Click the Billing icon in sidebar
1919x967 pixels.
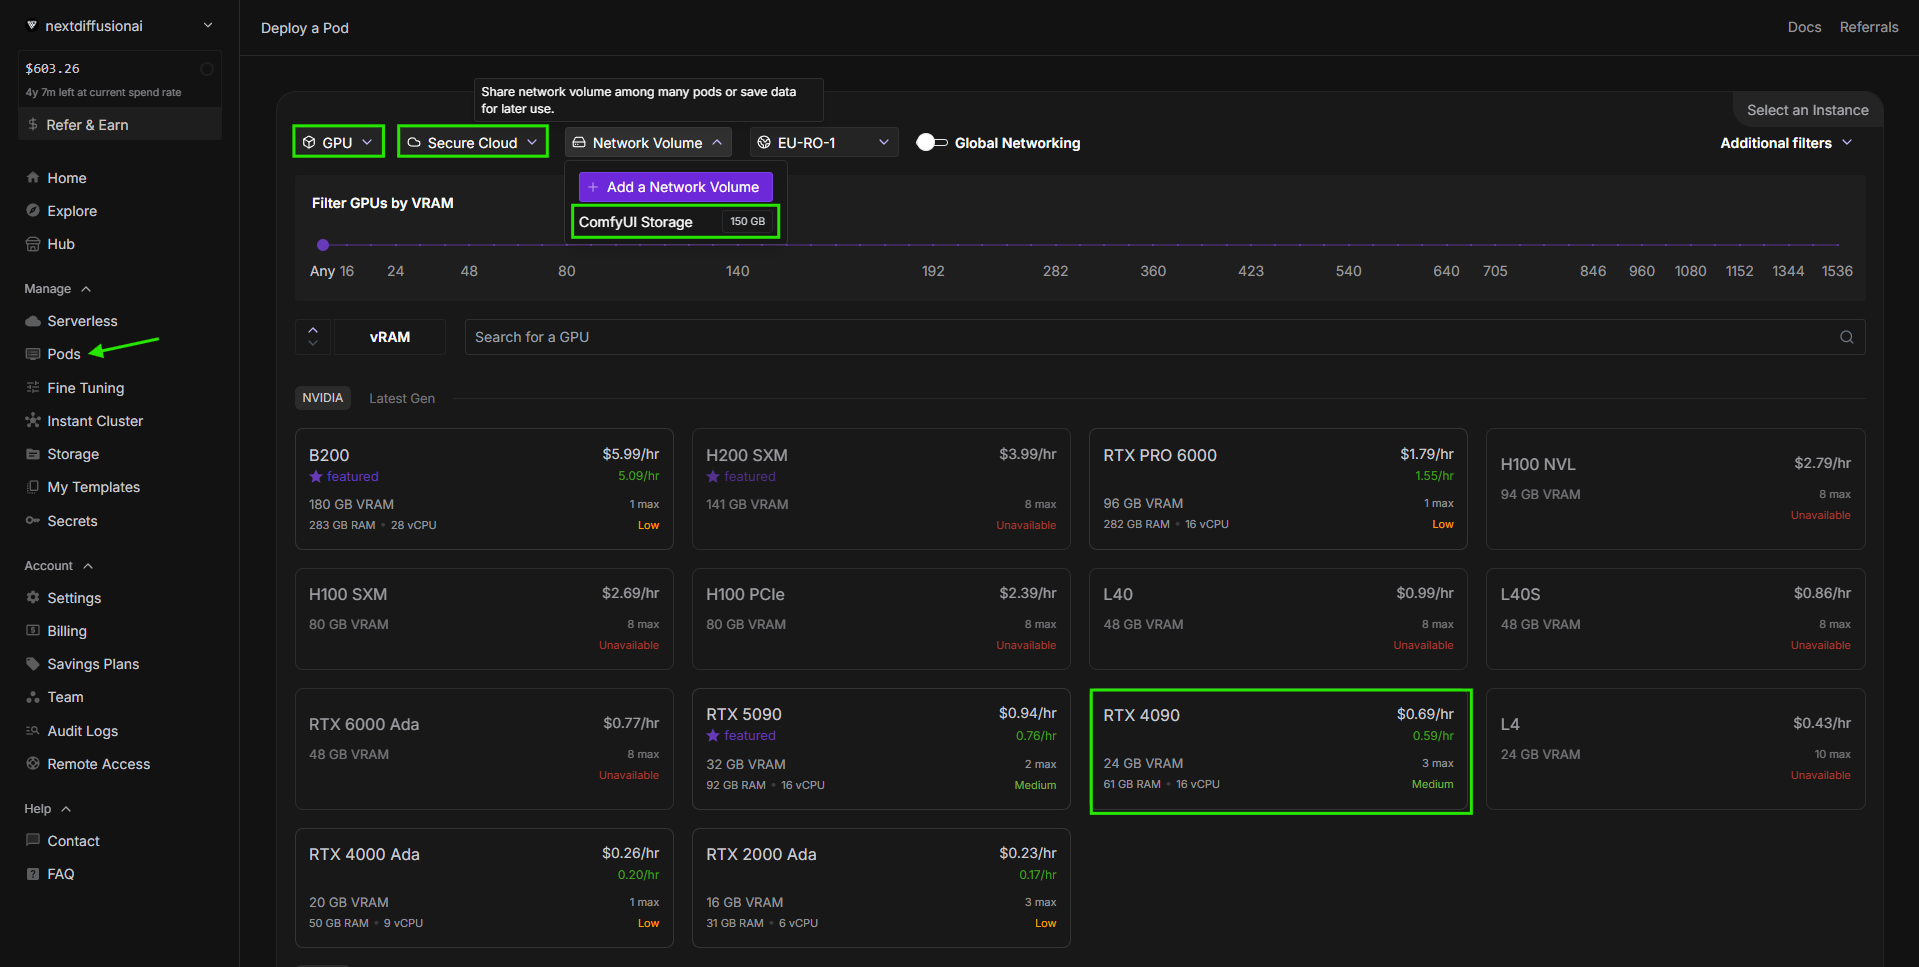tap(33, 631)
